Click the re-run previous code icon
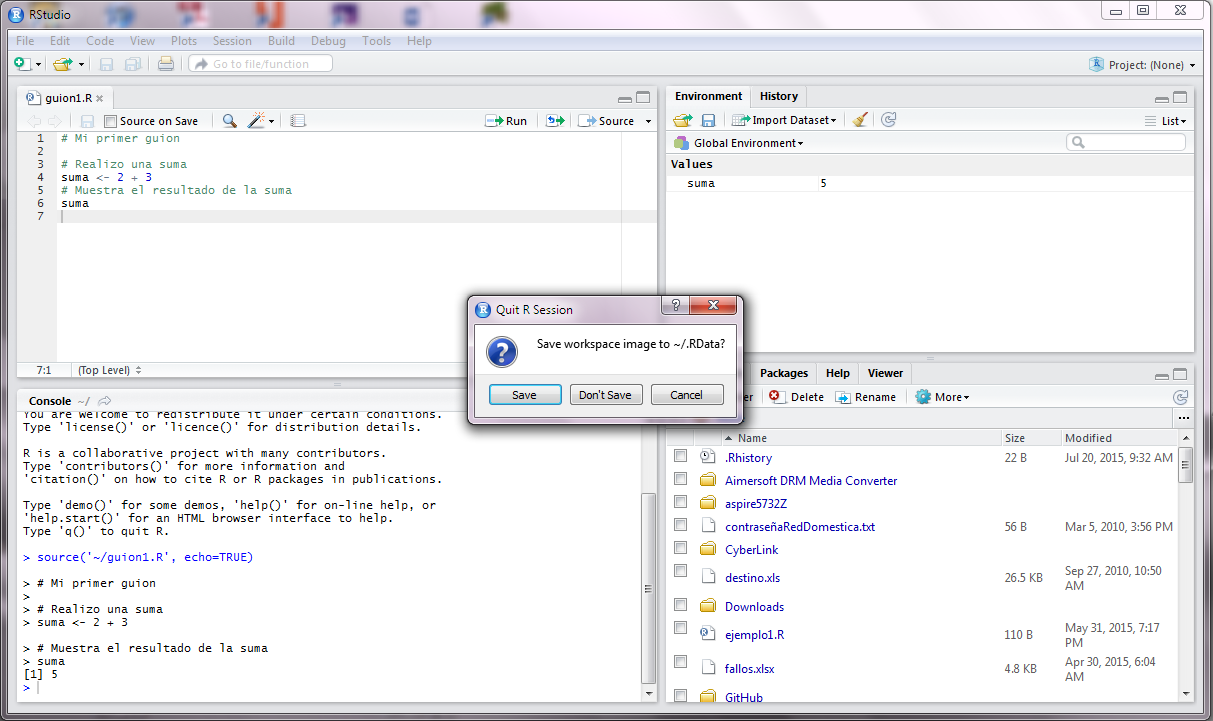This screenshot has width=1213, height=721. click(x=555, y=121)
